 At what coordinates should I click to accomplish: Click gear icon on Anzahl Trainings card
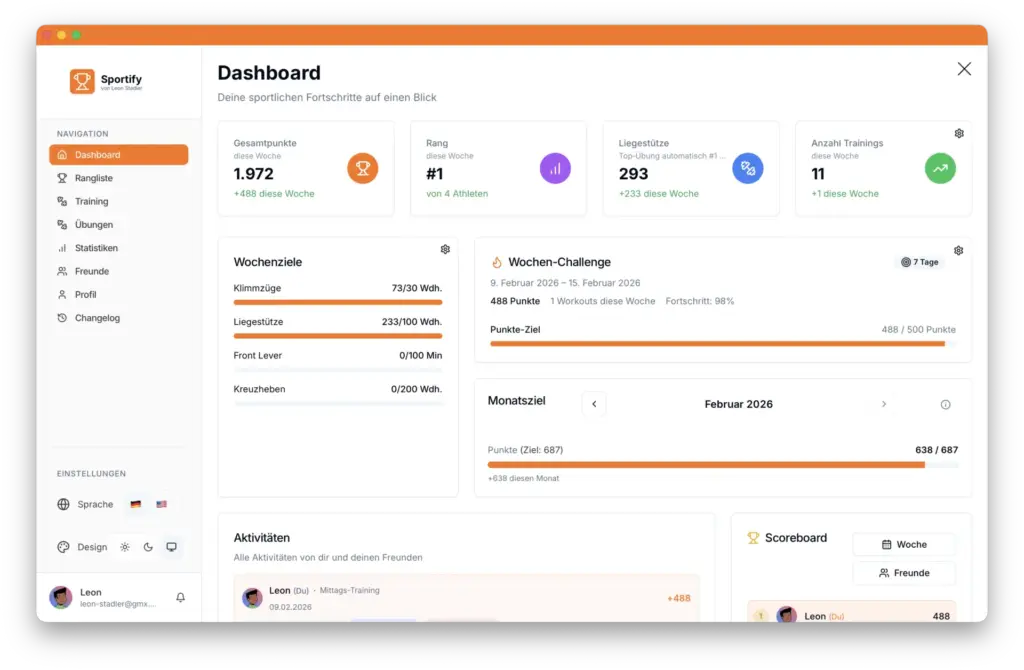coord(958,133)
